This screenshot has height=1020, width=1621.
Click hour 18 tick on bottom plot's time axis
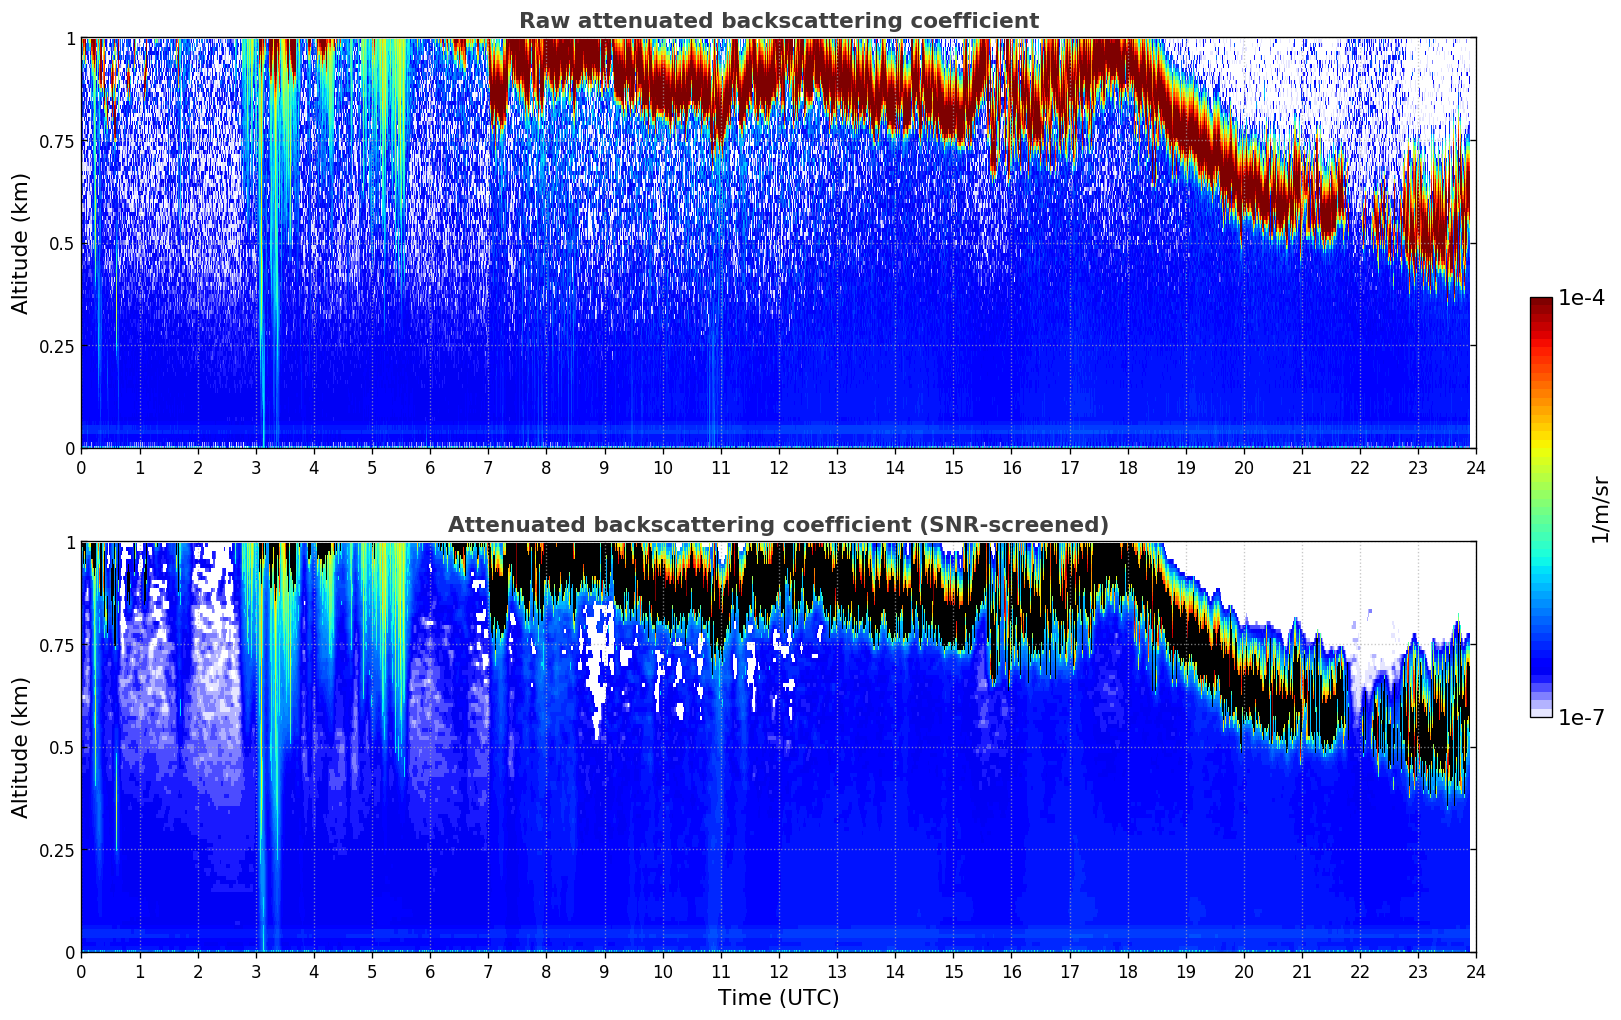(x=1127, y=971)
